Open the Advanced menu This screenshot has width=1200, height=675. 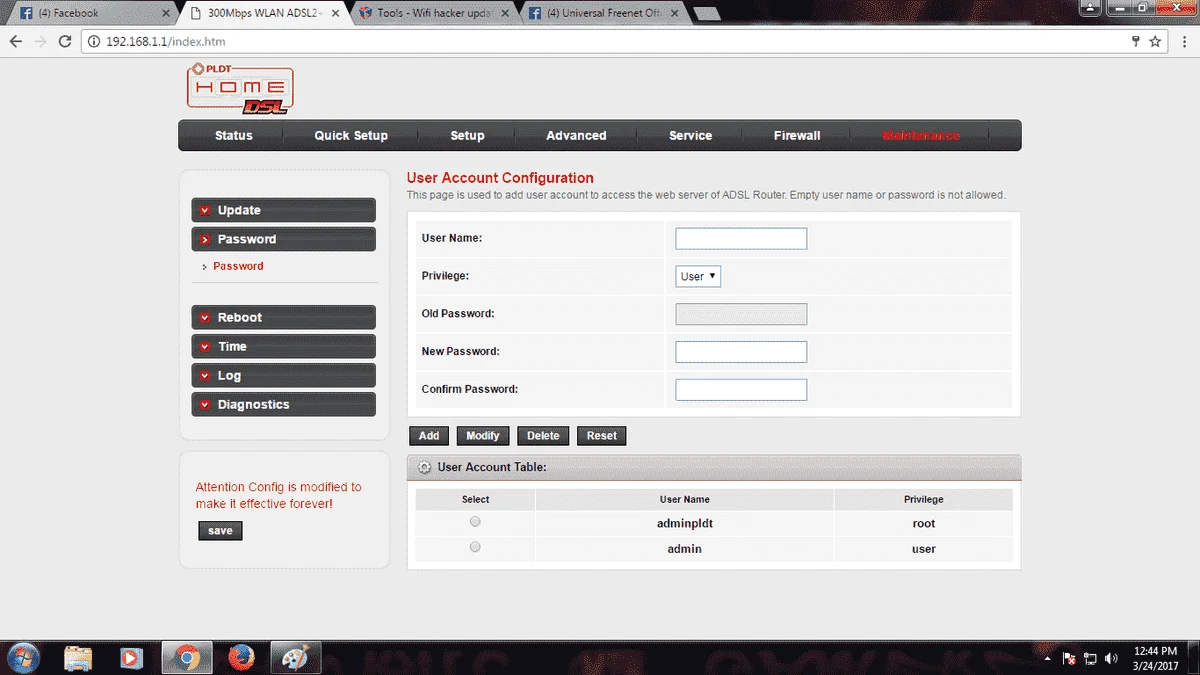(x=576, y=135)
